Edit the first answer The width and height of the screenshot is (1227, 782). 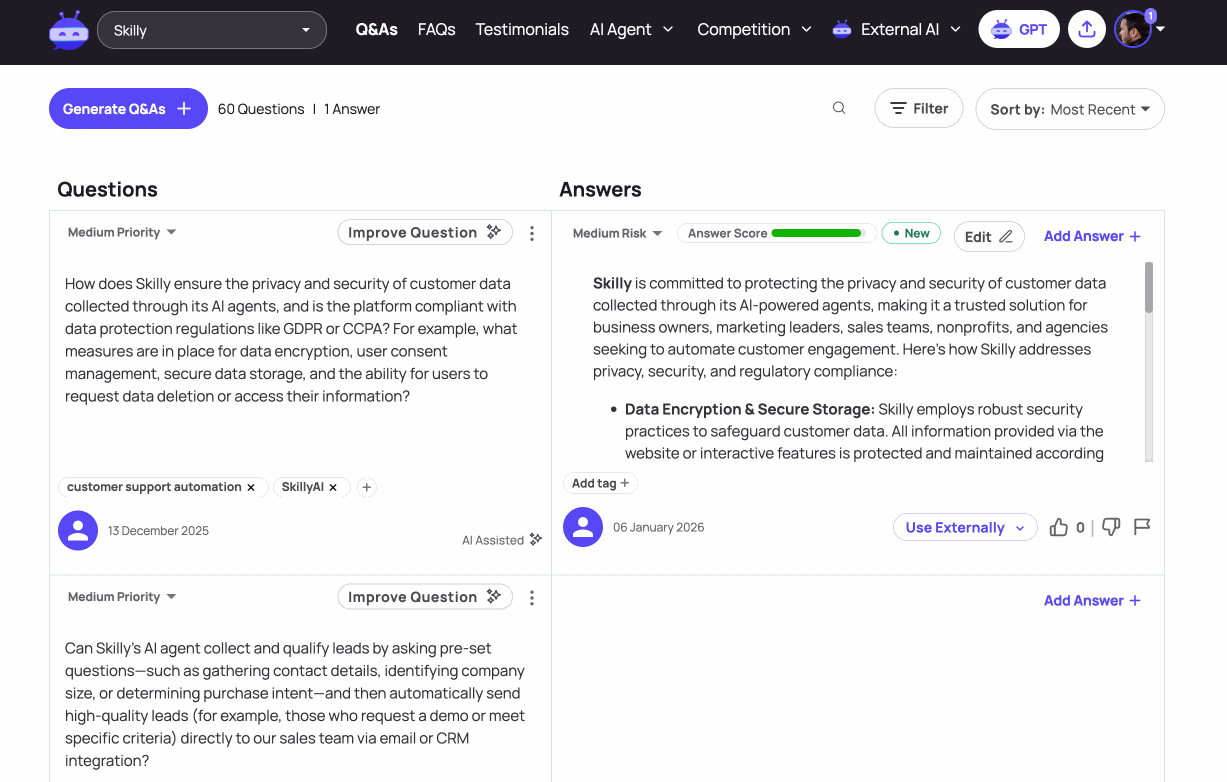click(989, 236)
